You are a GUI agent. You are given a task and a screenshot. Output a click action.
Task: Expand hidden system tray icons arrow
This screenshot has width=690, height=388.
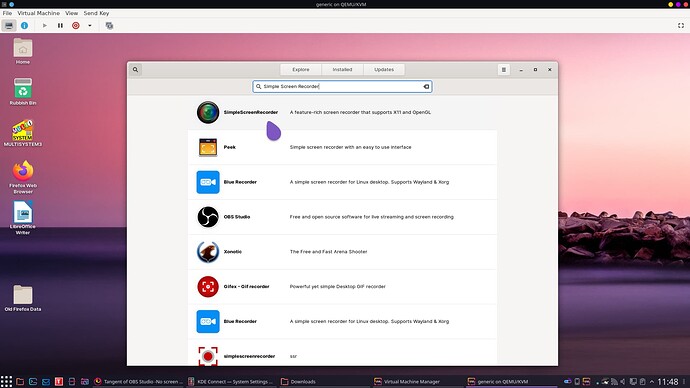652,382
